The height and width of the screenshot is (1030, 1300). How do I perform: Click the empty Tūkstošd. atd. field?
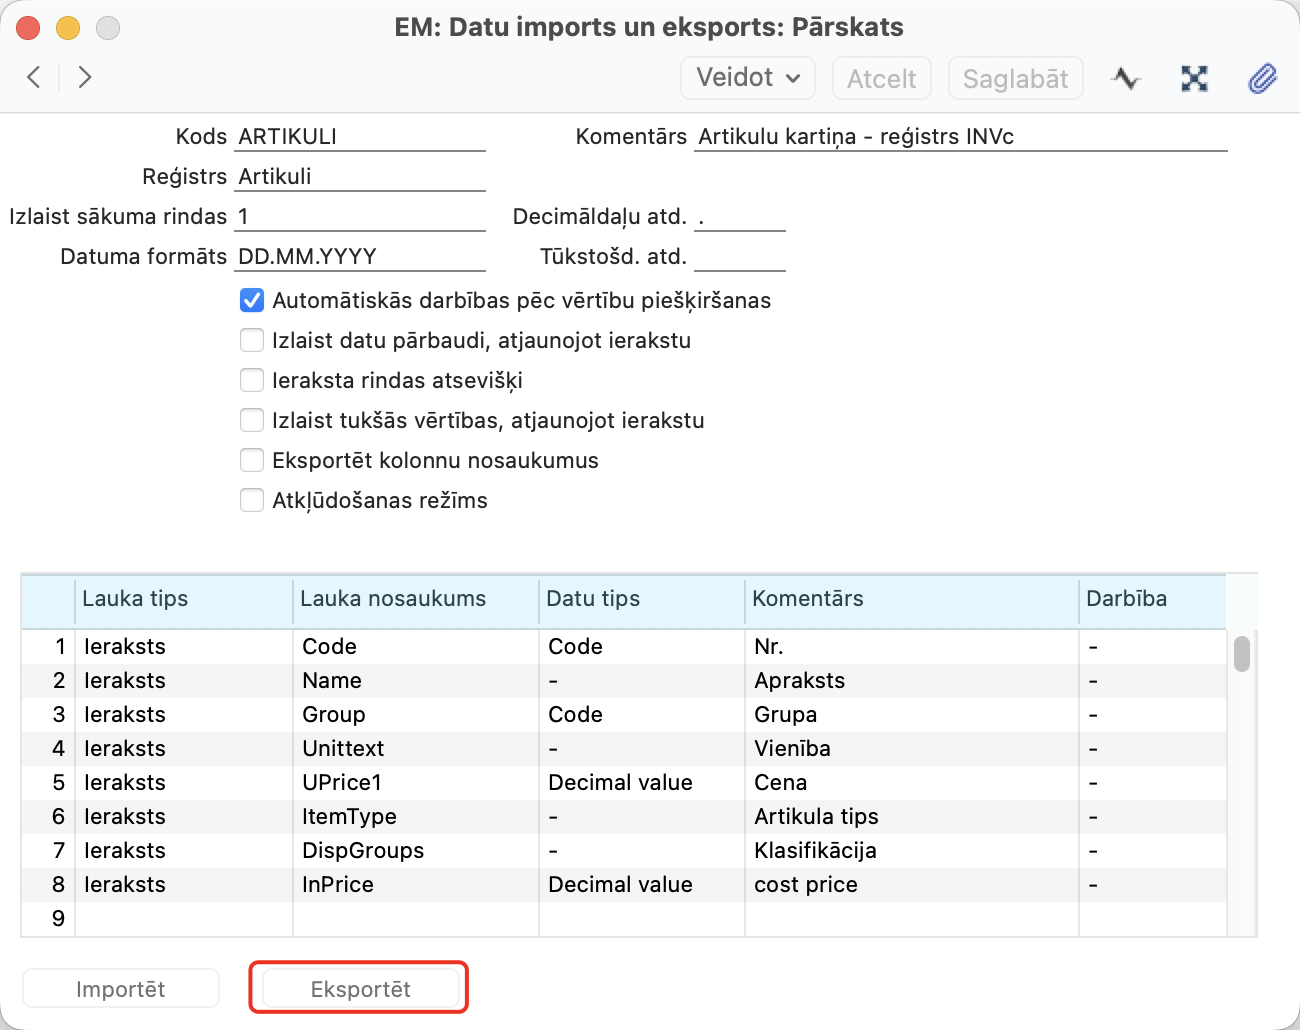coord(739,257)
